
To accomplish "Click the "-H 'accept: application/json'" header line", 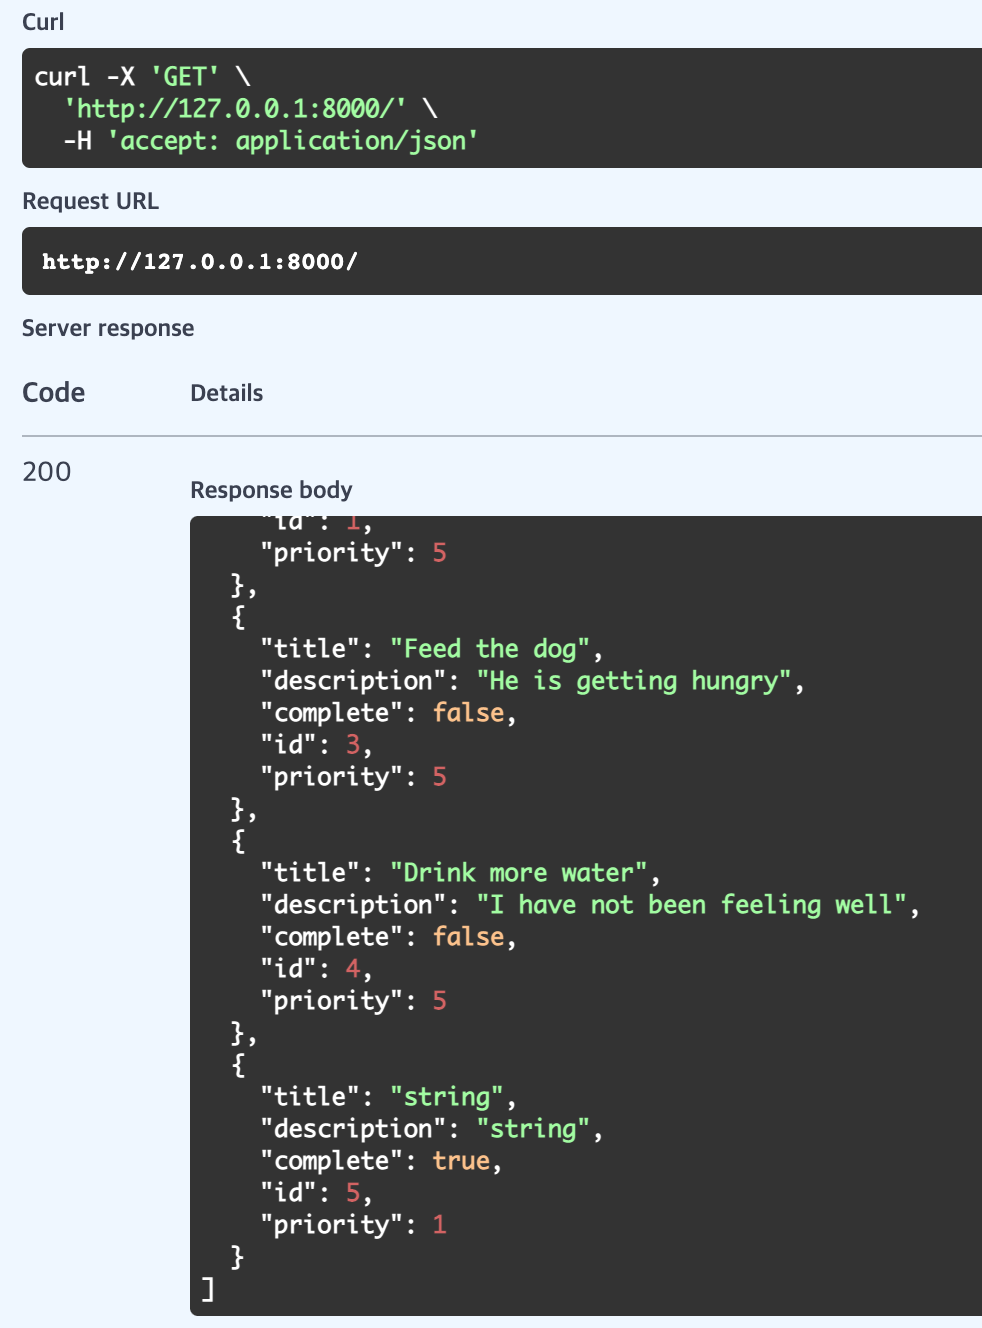I will [271, 141].
